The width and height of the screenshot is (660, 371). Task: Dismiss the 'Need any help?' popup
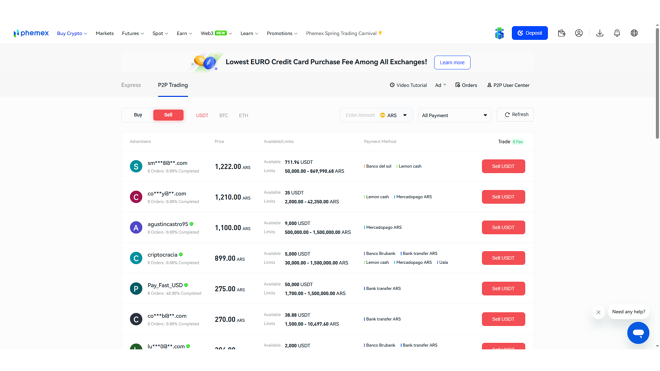click(x=598, y=312)
